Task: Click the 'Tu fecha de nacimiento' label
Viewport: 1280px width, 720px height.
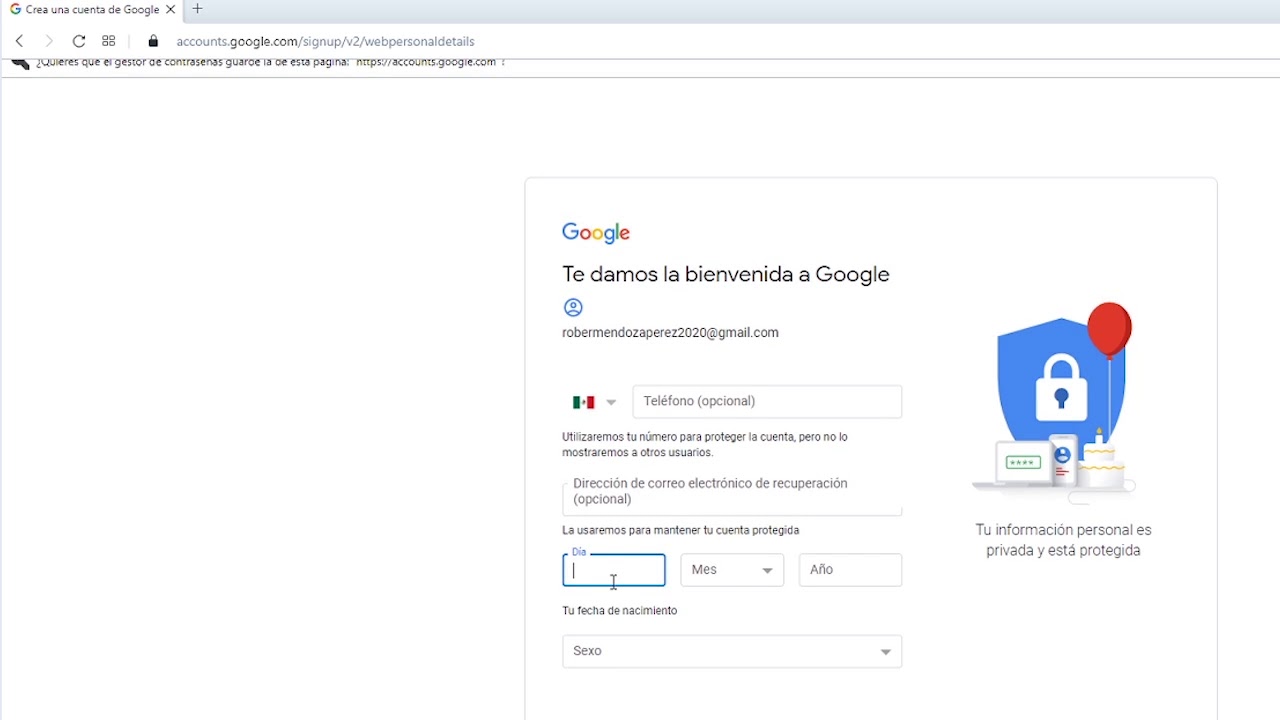Action: coord(620,610)
